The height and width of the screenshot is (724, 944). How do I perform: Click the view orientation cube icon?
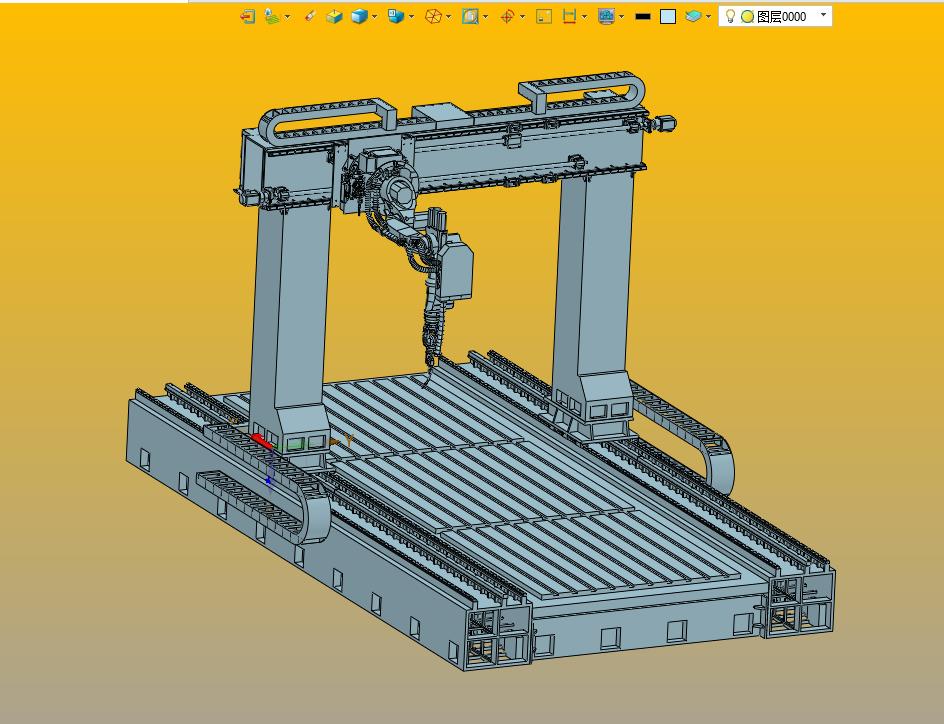coord(396,16)
